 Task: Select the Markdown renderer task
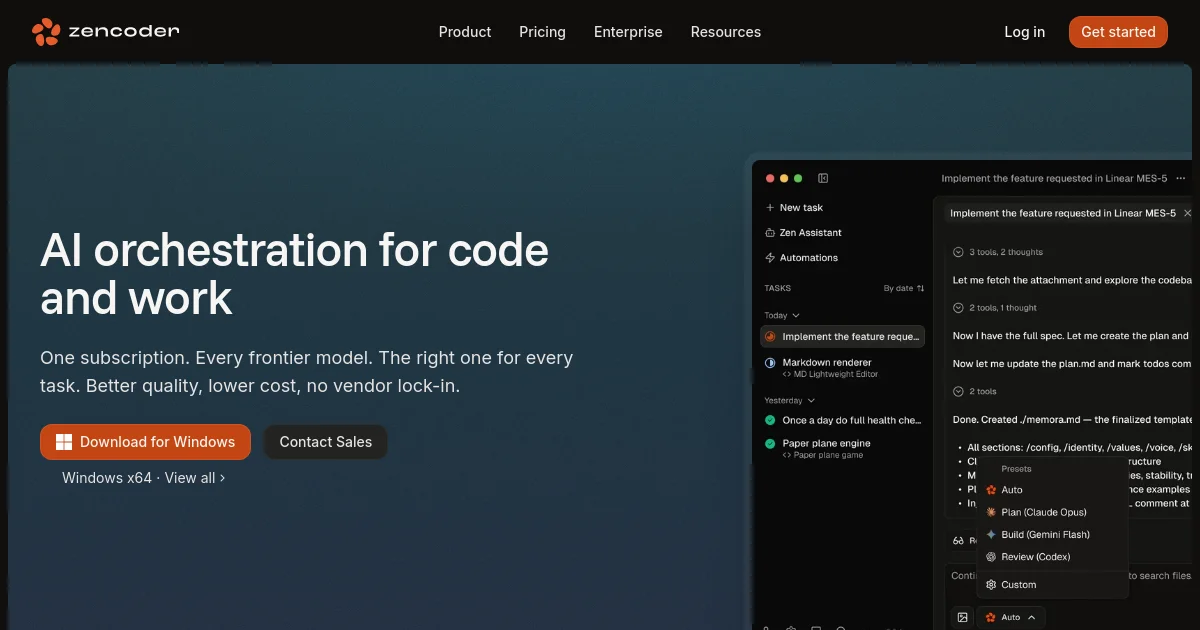tap(842, 368)
